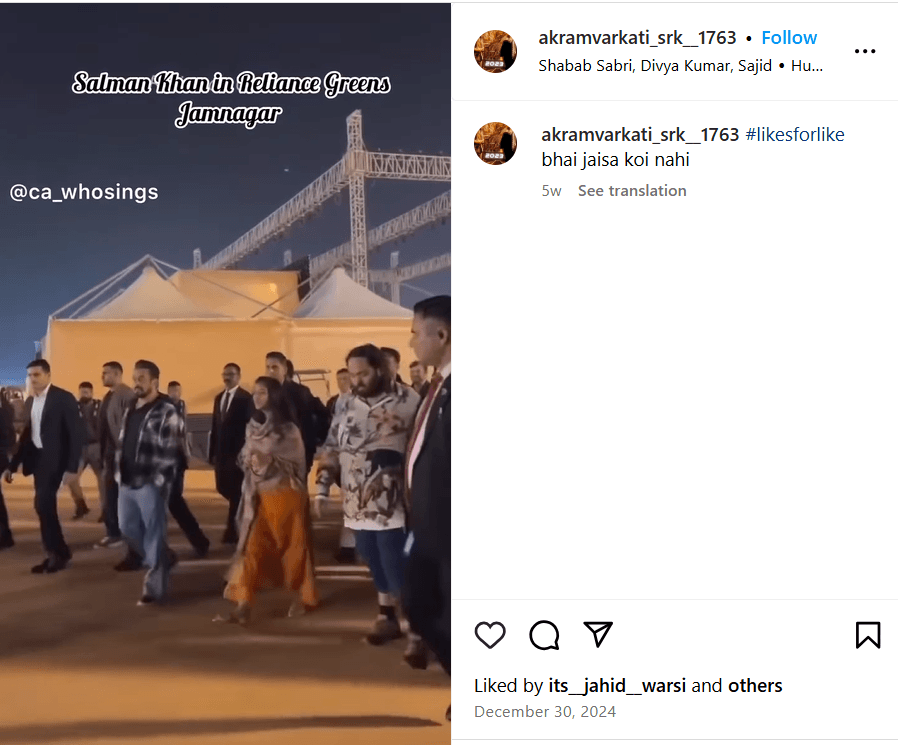Open akramvarkati_srk__1763 username in caption

(x=640, y=135)
